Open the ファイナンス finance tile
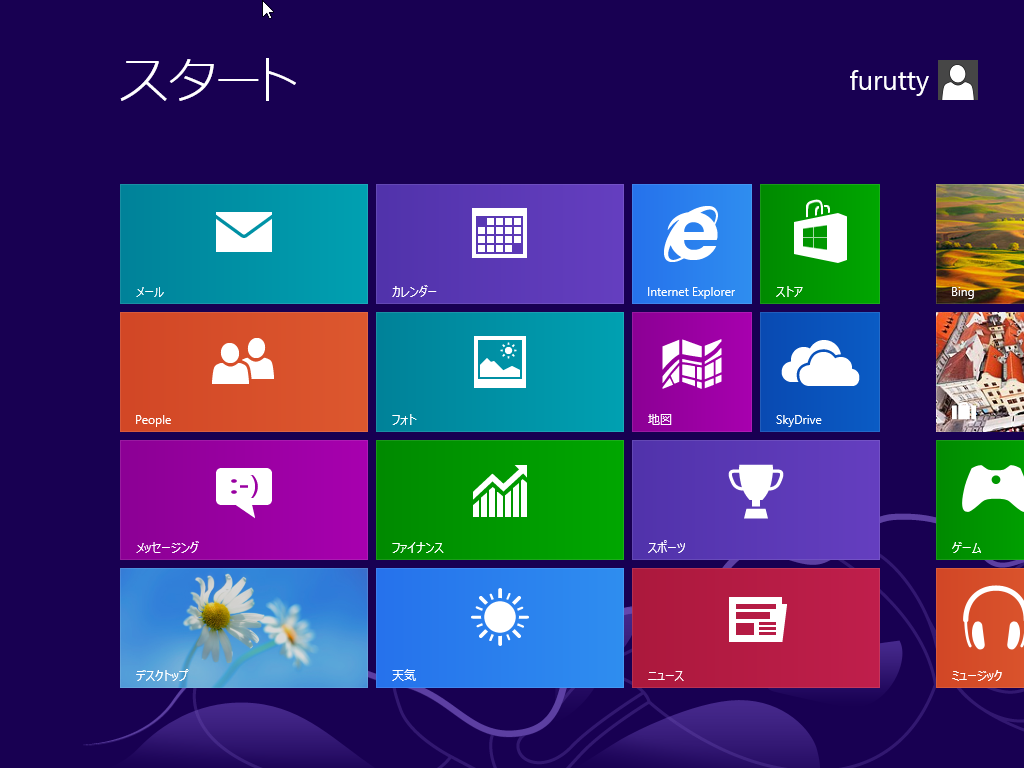Screen dimensions: 1024x768 tap(500, 500)
